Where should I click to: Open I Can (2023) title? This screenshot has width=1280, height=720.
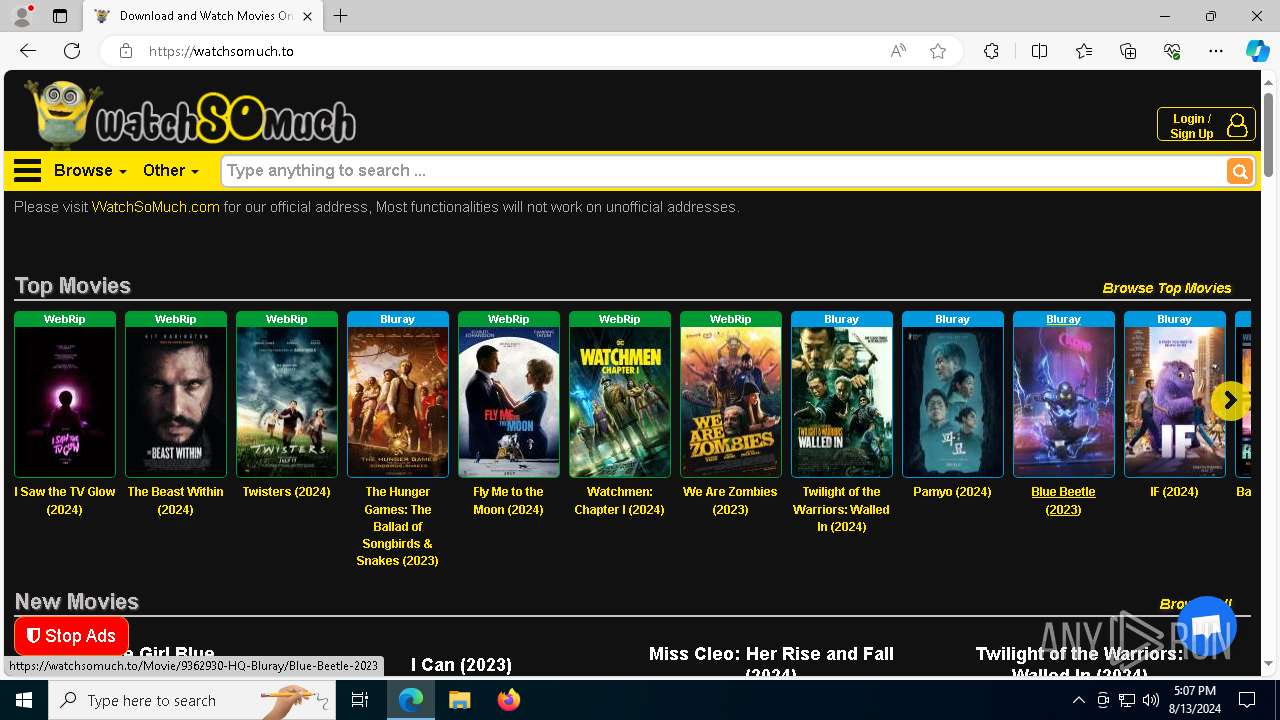(461, 665)
